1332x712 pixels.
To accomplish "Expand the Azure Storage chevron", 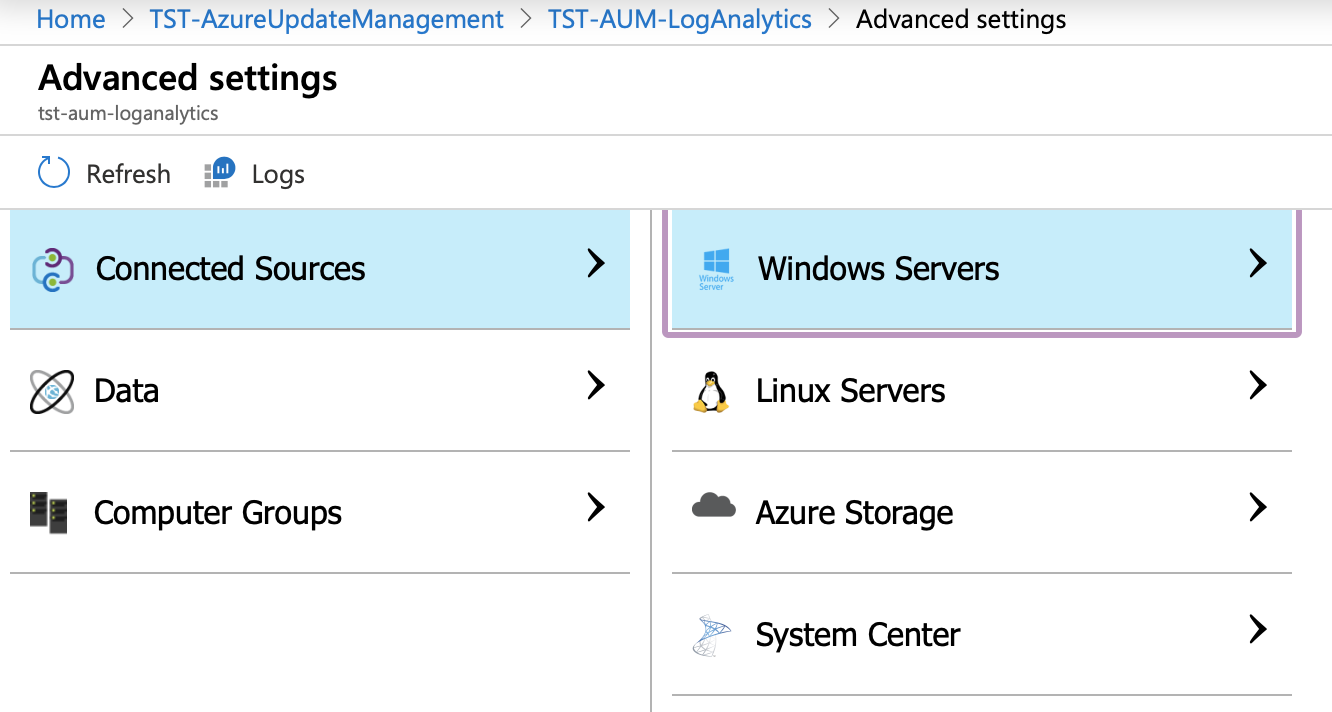I will [x=1258, y=507].
